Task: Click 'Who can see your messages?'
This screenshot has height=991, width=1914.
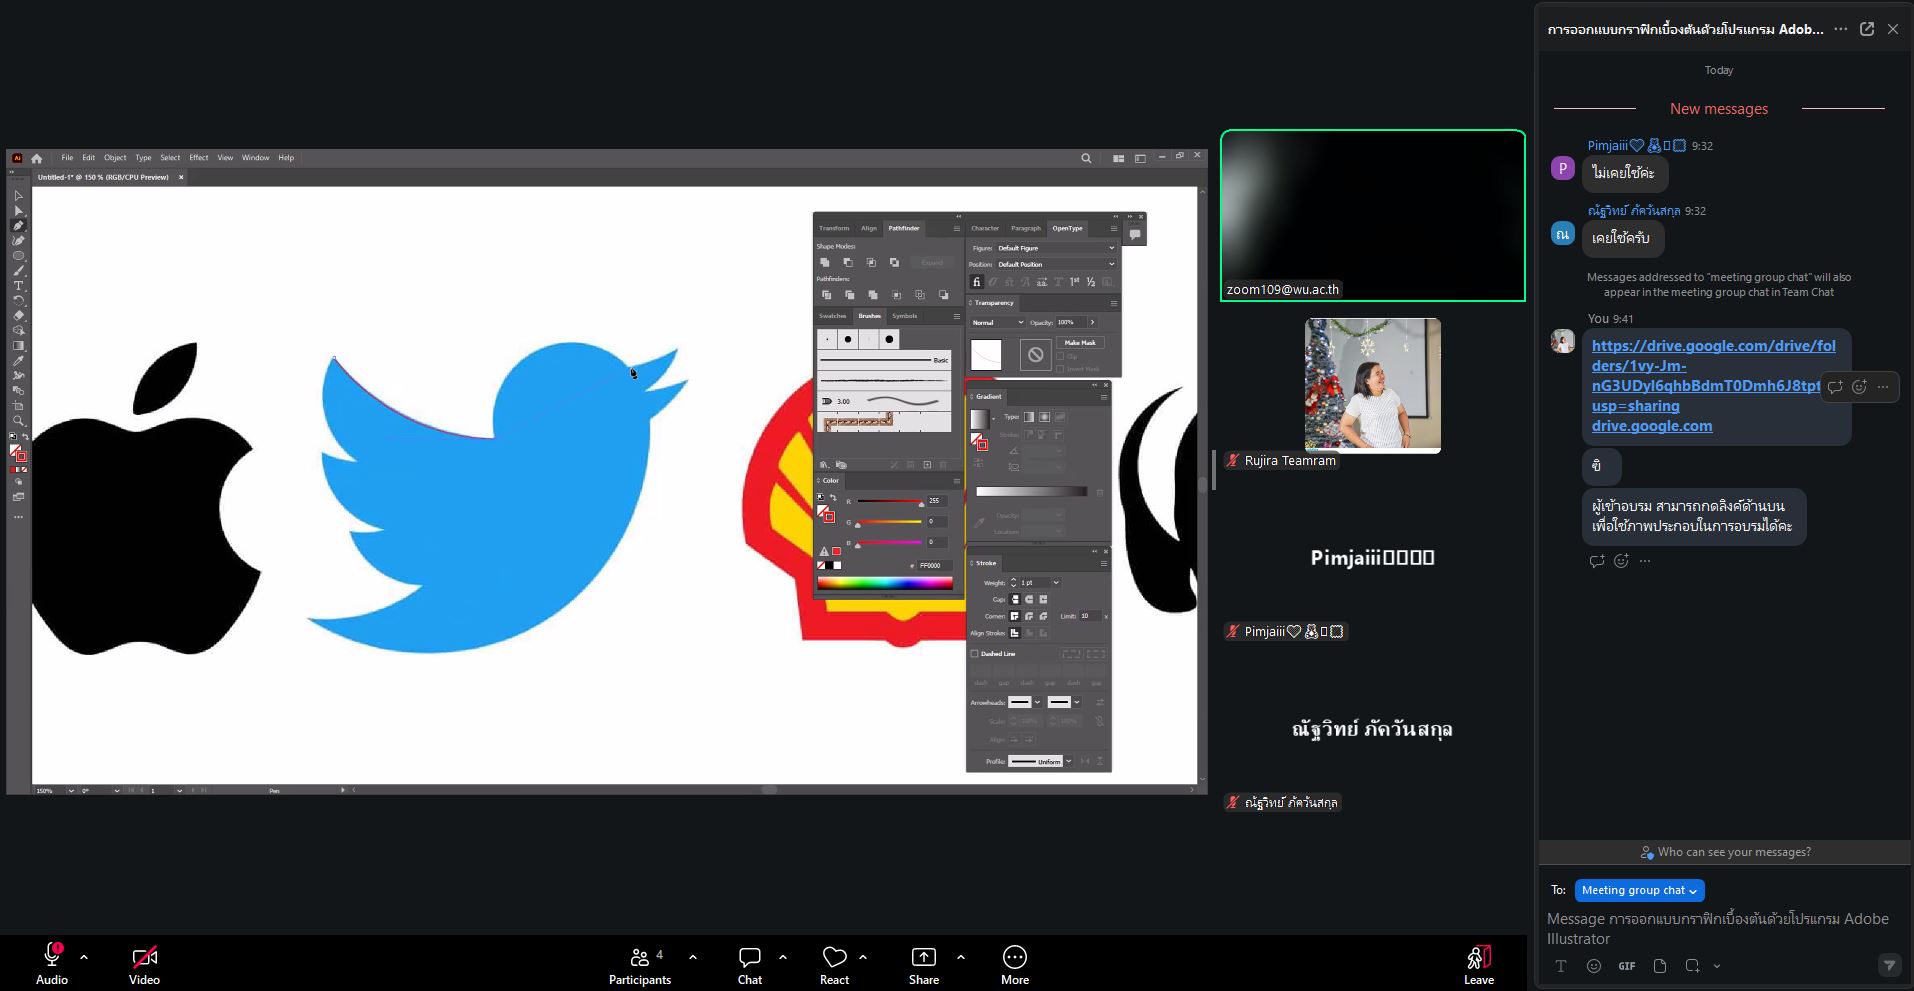Action: click(x=1725, y=852)
